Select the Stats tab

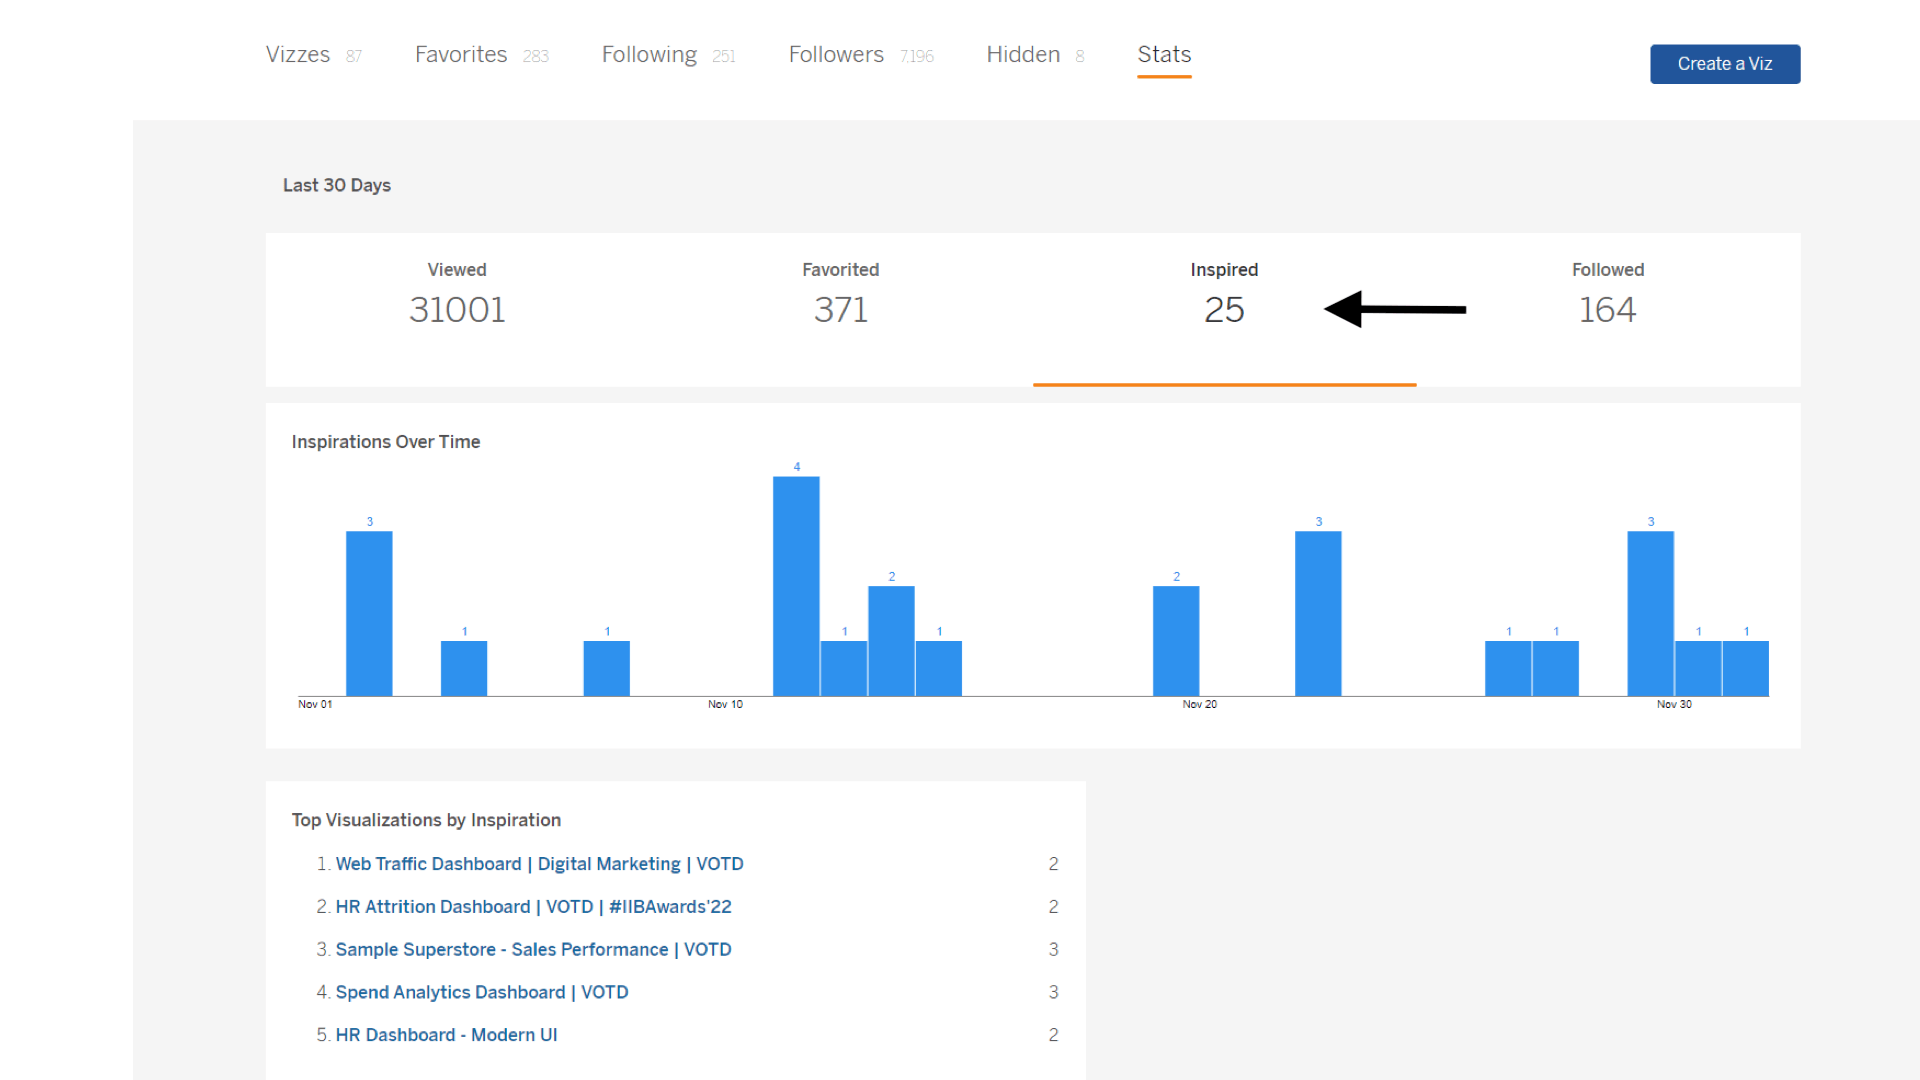(1163, 54)
